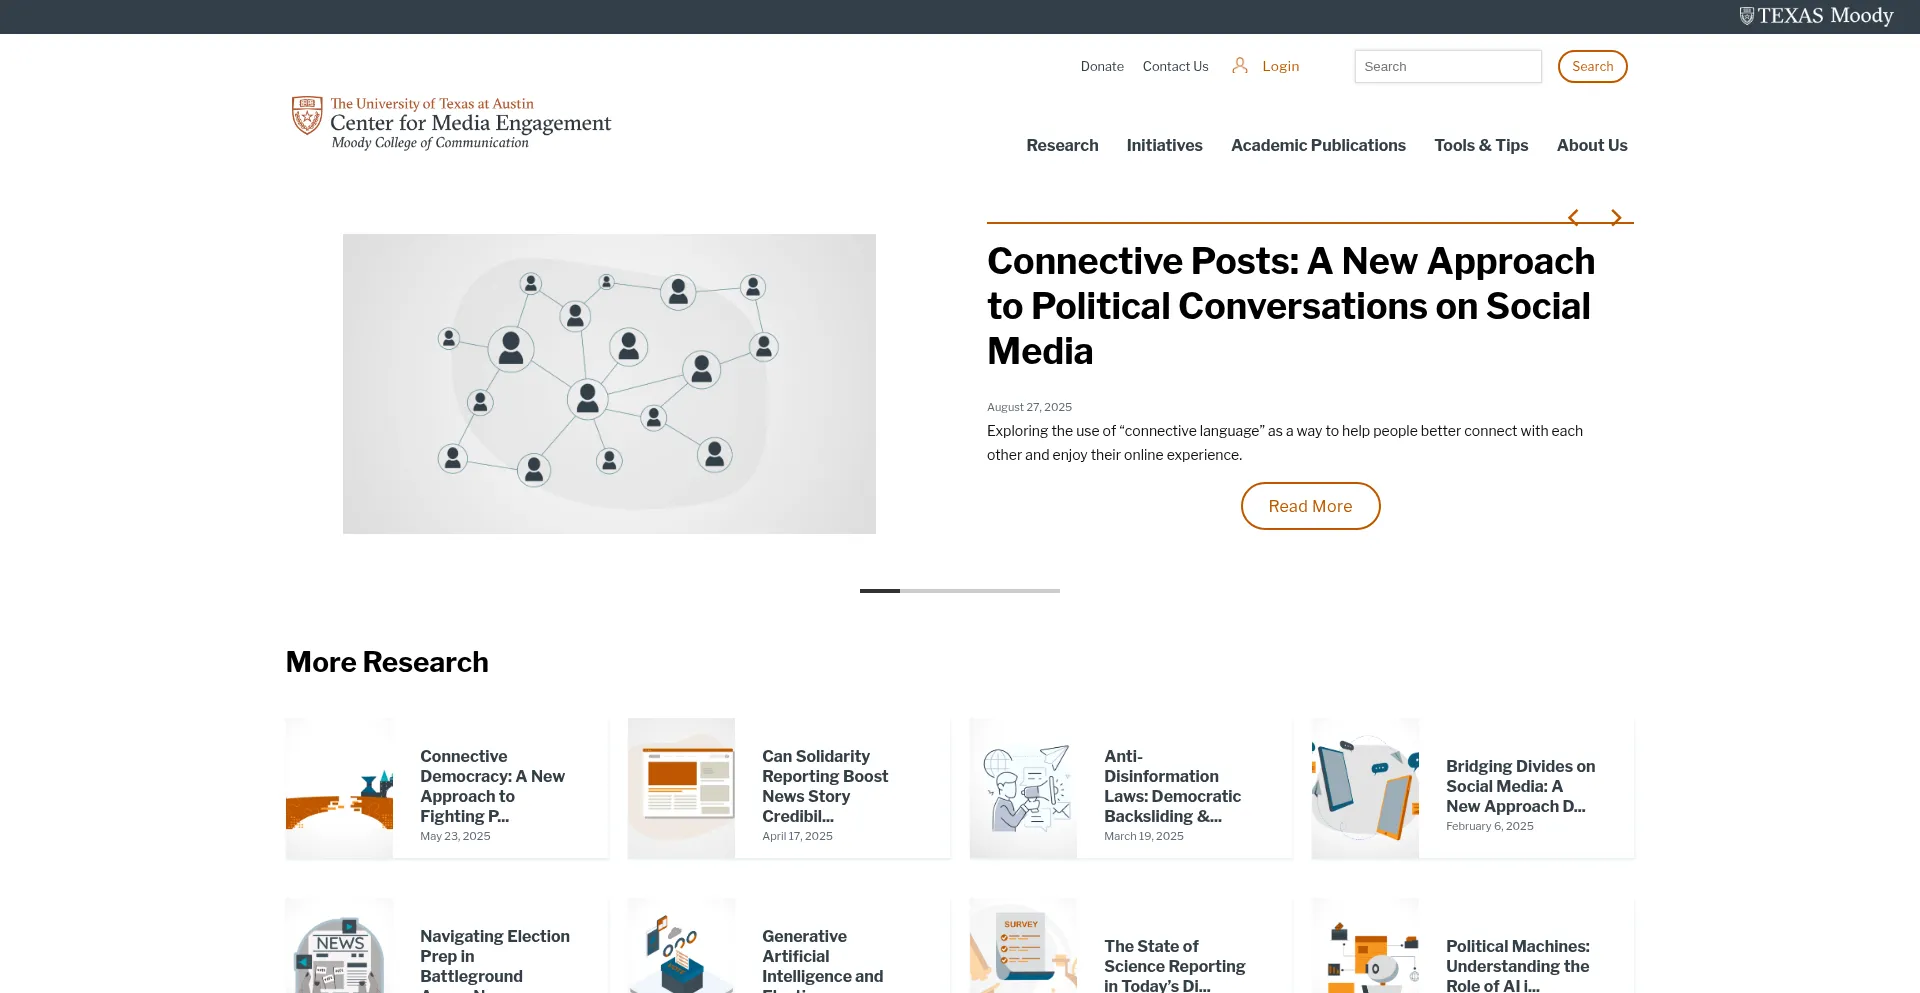Open the TEXAS Moody logo link
The width and height of the screenshot is (1920, 993).
coord(1816,16)
